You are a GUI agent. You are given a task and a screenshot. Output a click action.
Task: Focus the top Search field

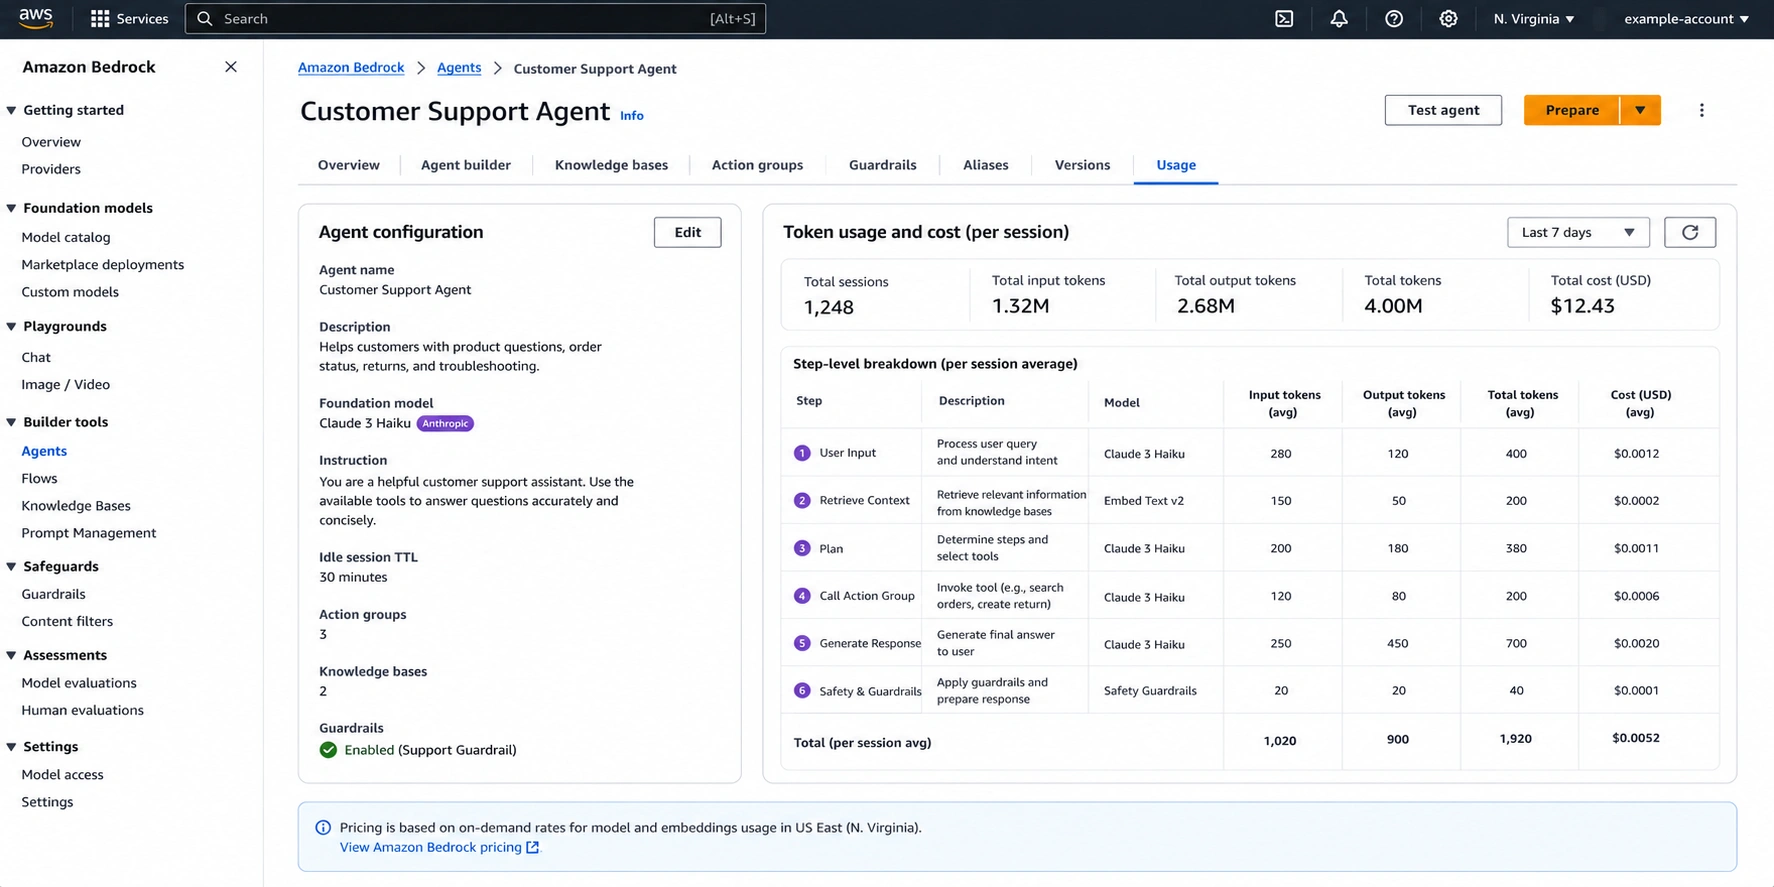[x=476, y=18]
